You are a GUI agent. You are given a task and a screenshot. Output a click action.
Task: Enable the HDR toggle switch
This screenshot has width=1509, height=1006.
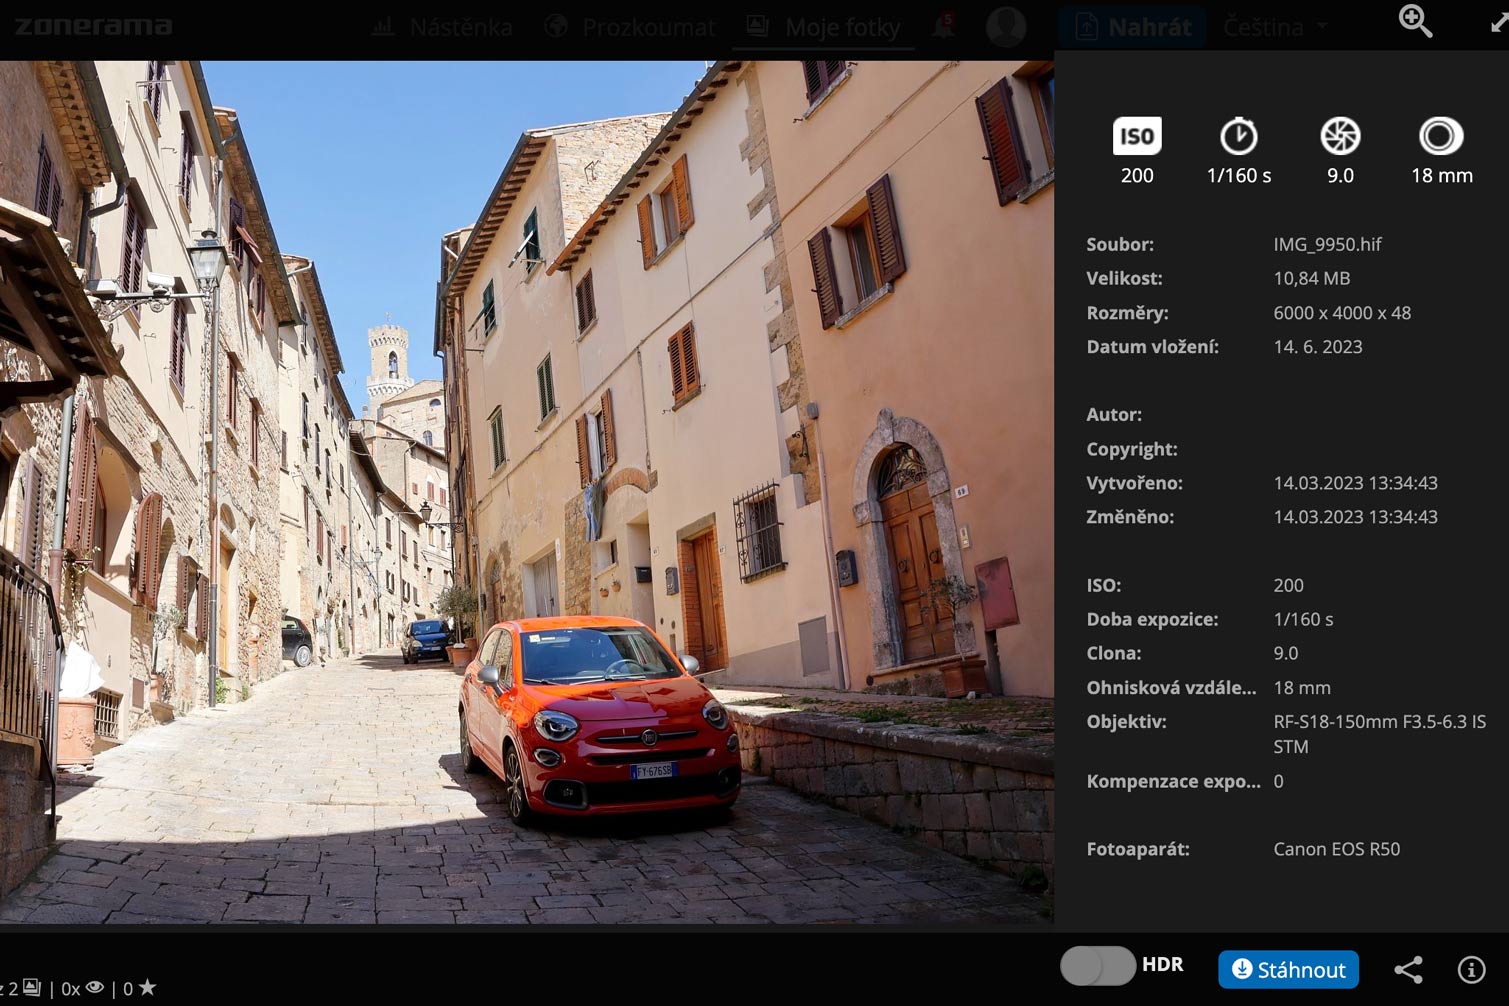[x=1098, y=966]
